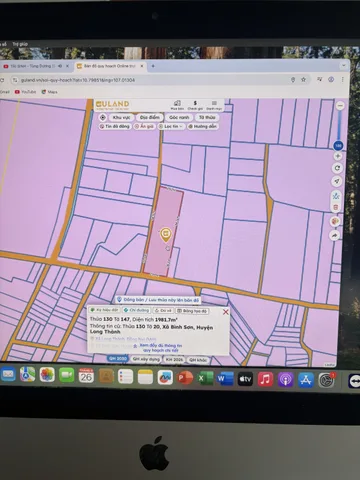Viewport: 360px width, 480px height.
Task: Open Excel from the dock
Action: 205,379
